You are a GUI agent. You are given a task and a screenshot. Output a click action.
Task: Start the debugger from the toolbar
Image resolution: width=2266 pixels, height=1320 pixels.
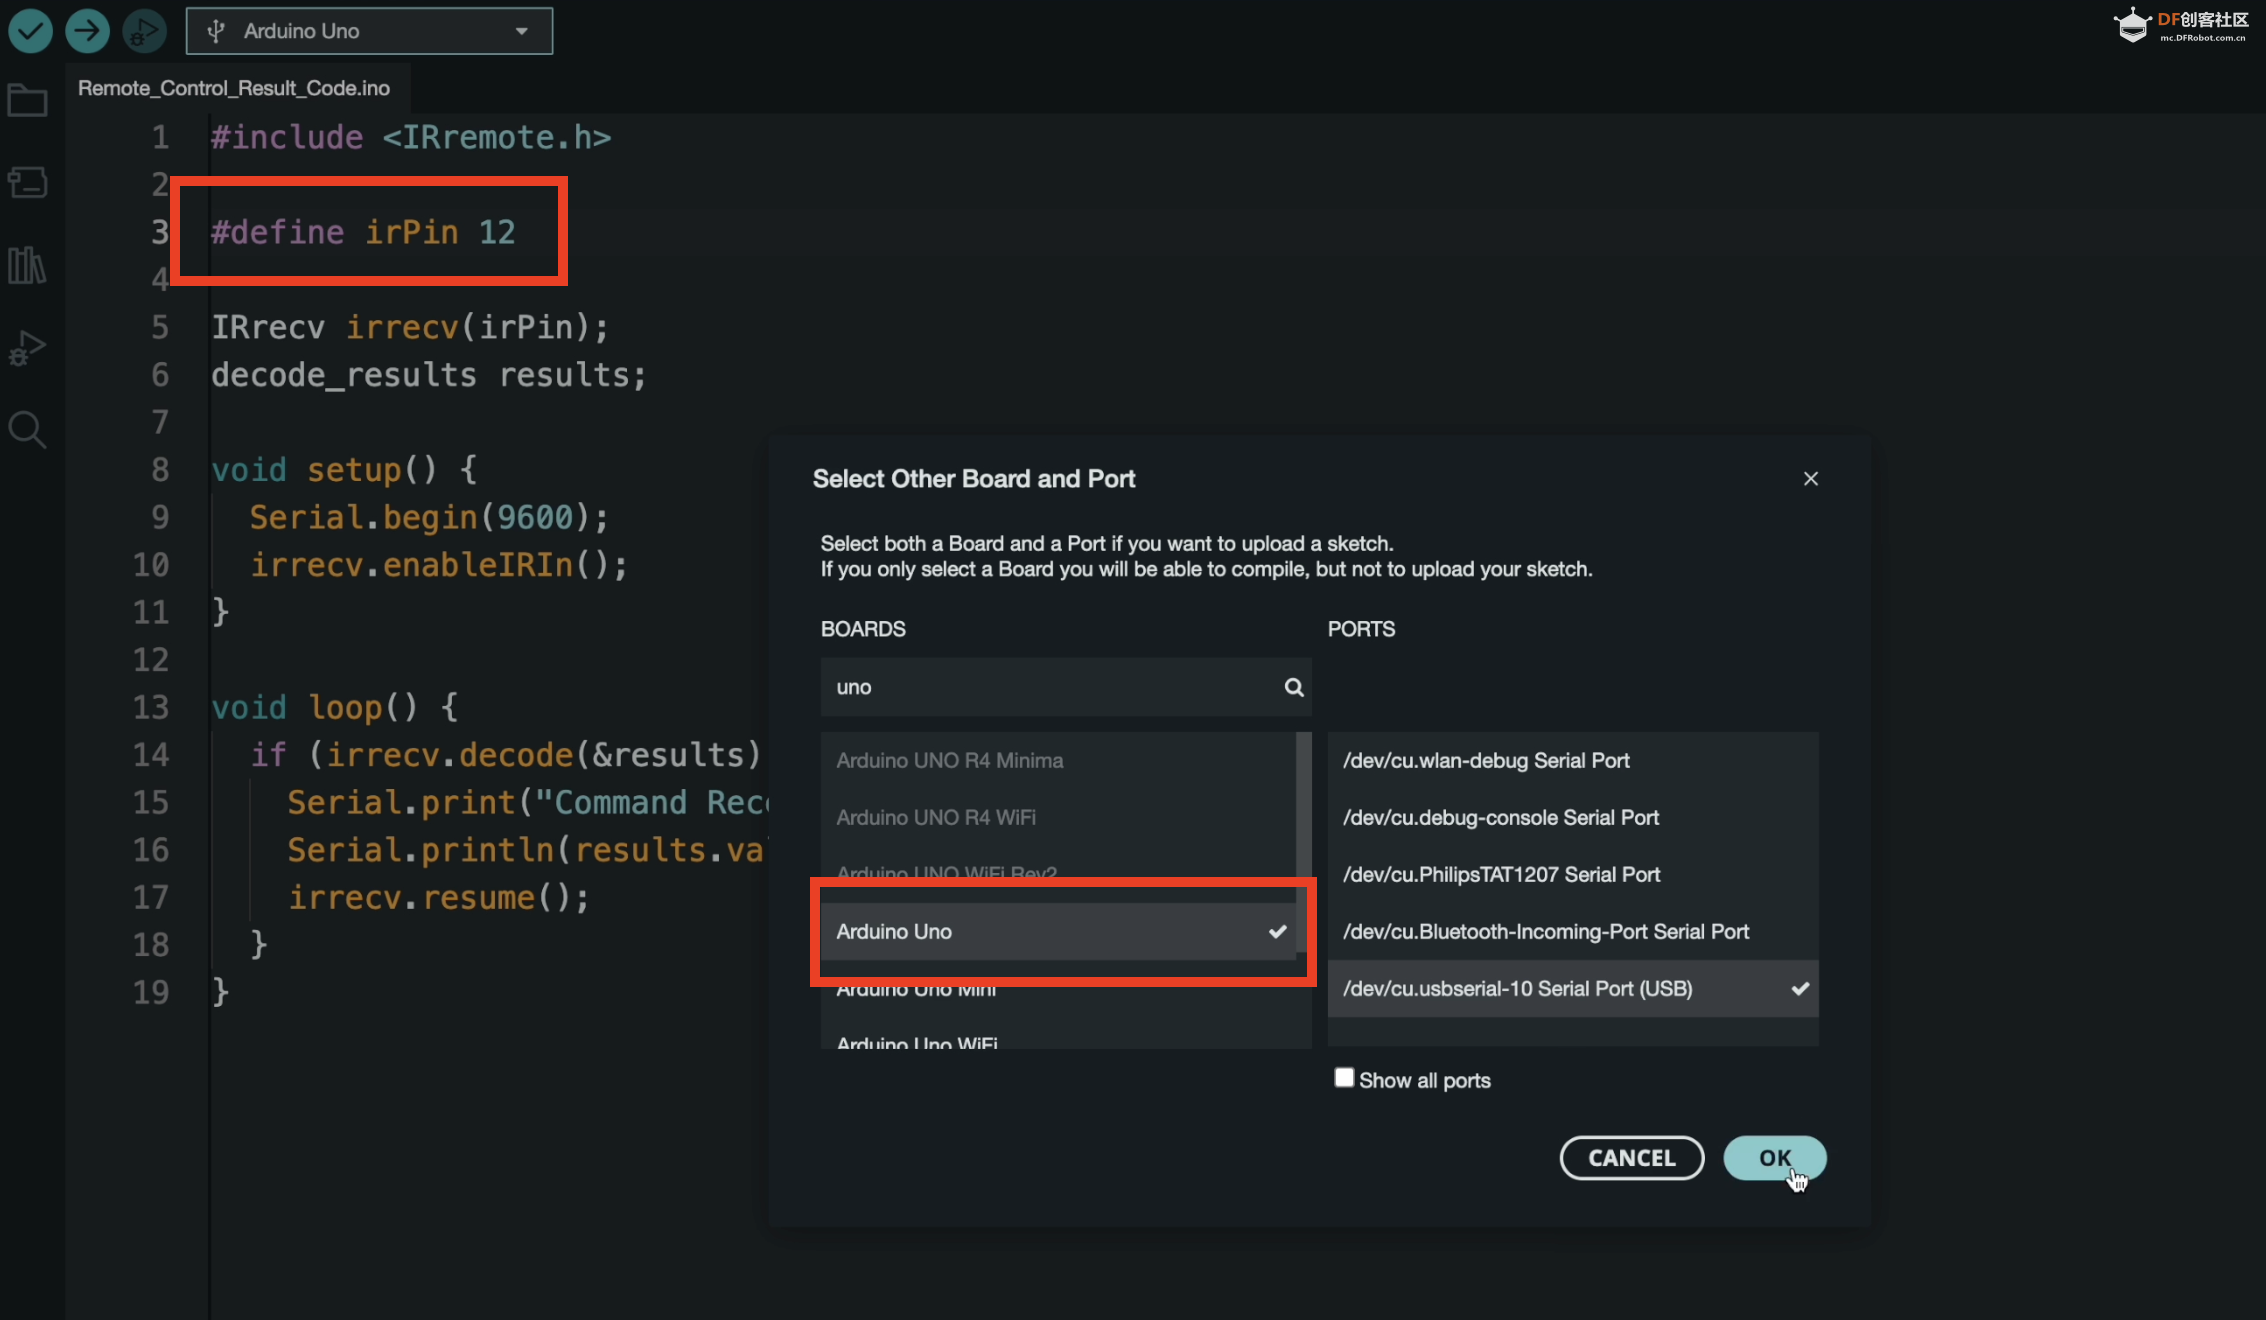tap(144, 31)
